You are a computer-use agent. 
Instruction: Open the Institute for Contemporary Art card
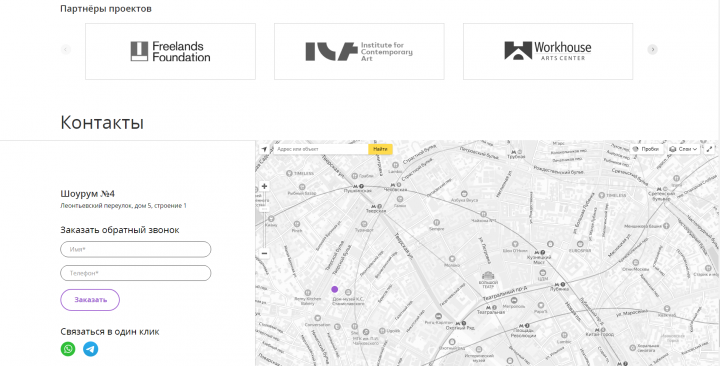359,51
